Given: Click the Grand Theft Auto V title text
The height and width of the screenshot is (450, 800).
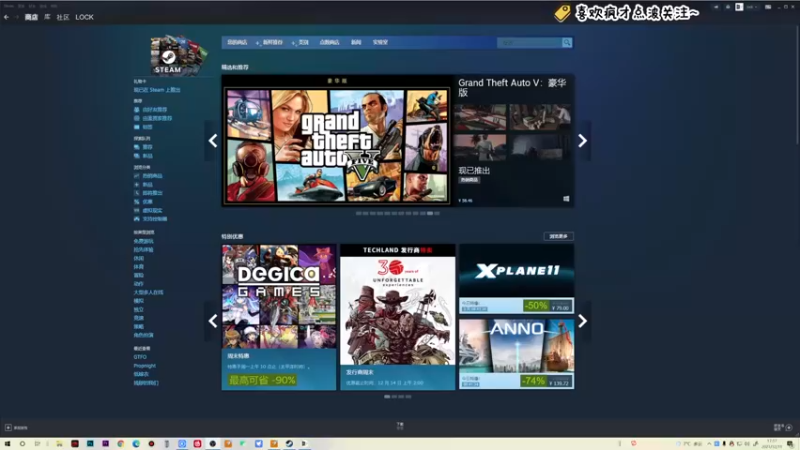Looking at the screenshot, I should pyautogui.click(x=512, y=87).
